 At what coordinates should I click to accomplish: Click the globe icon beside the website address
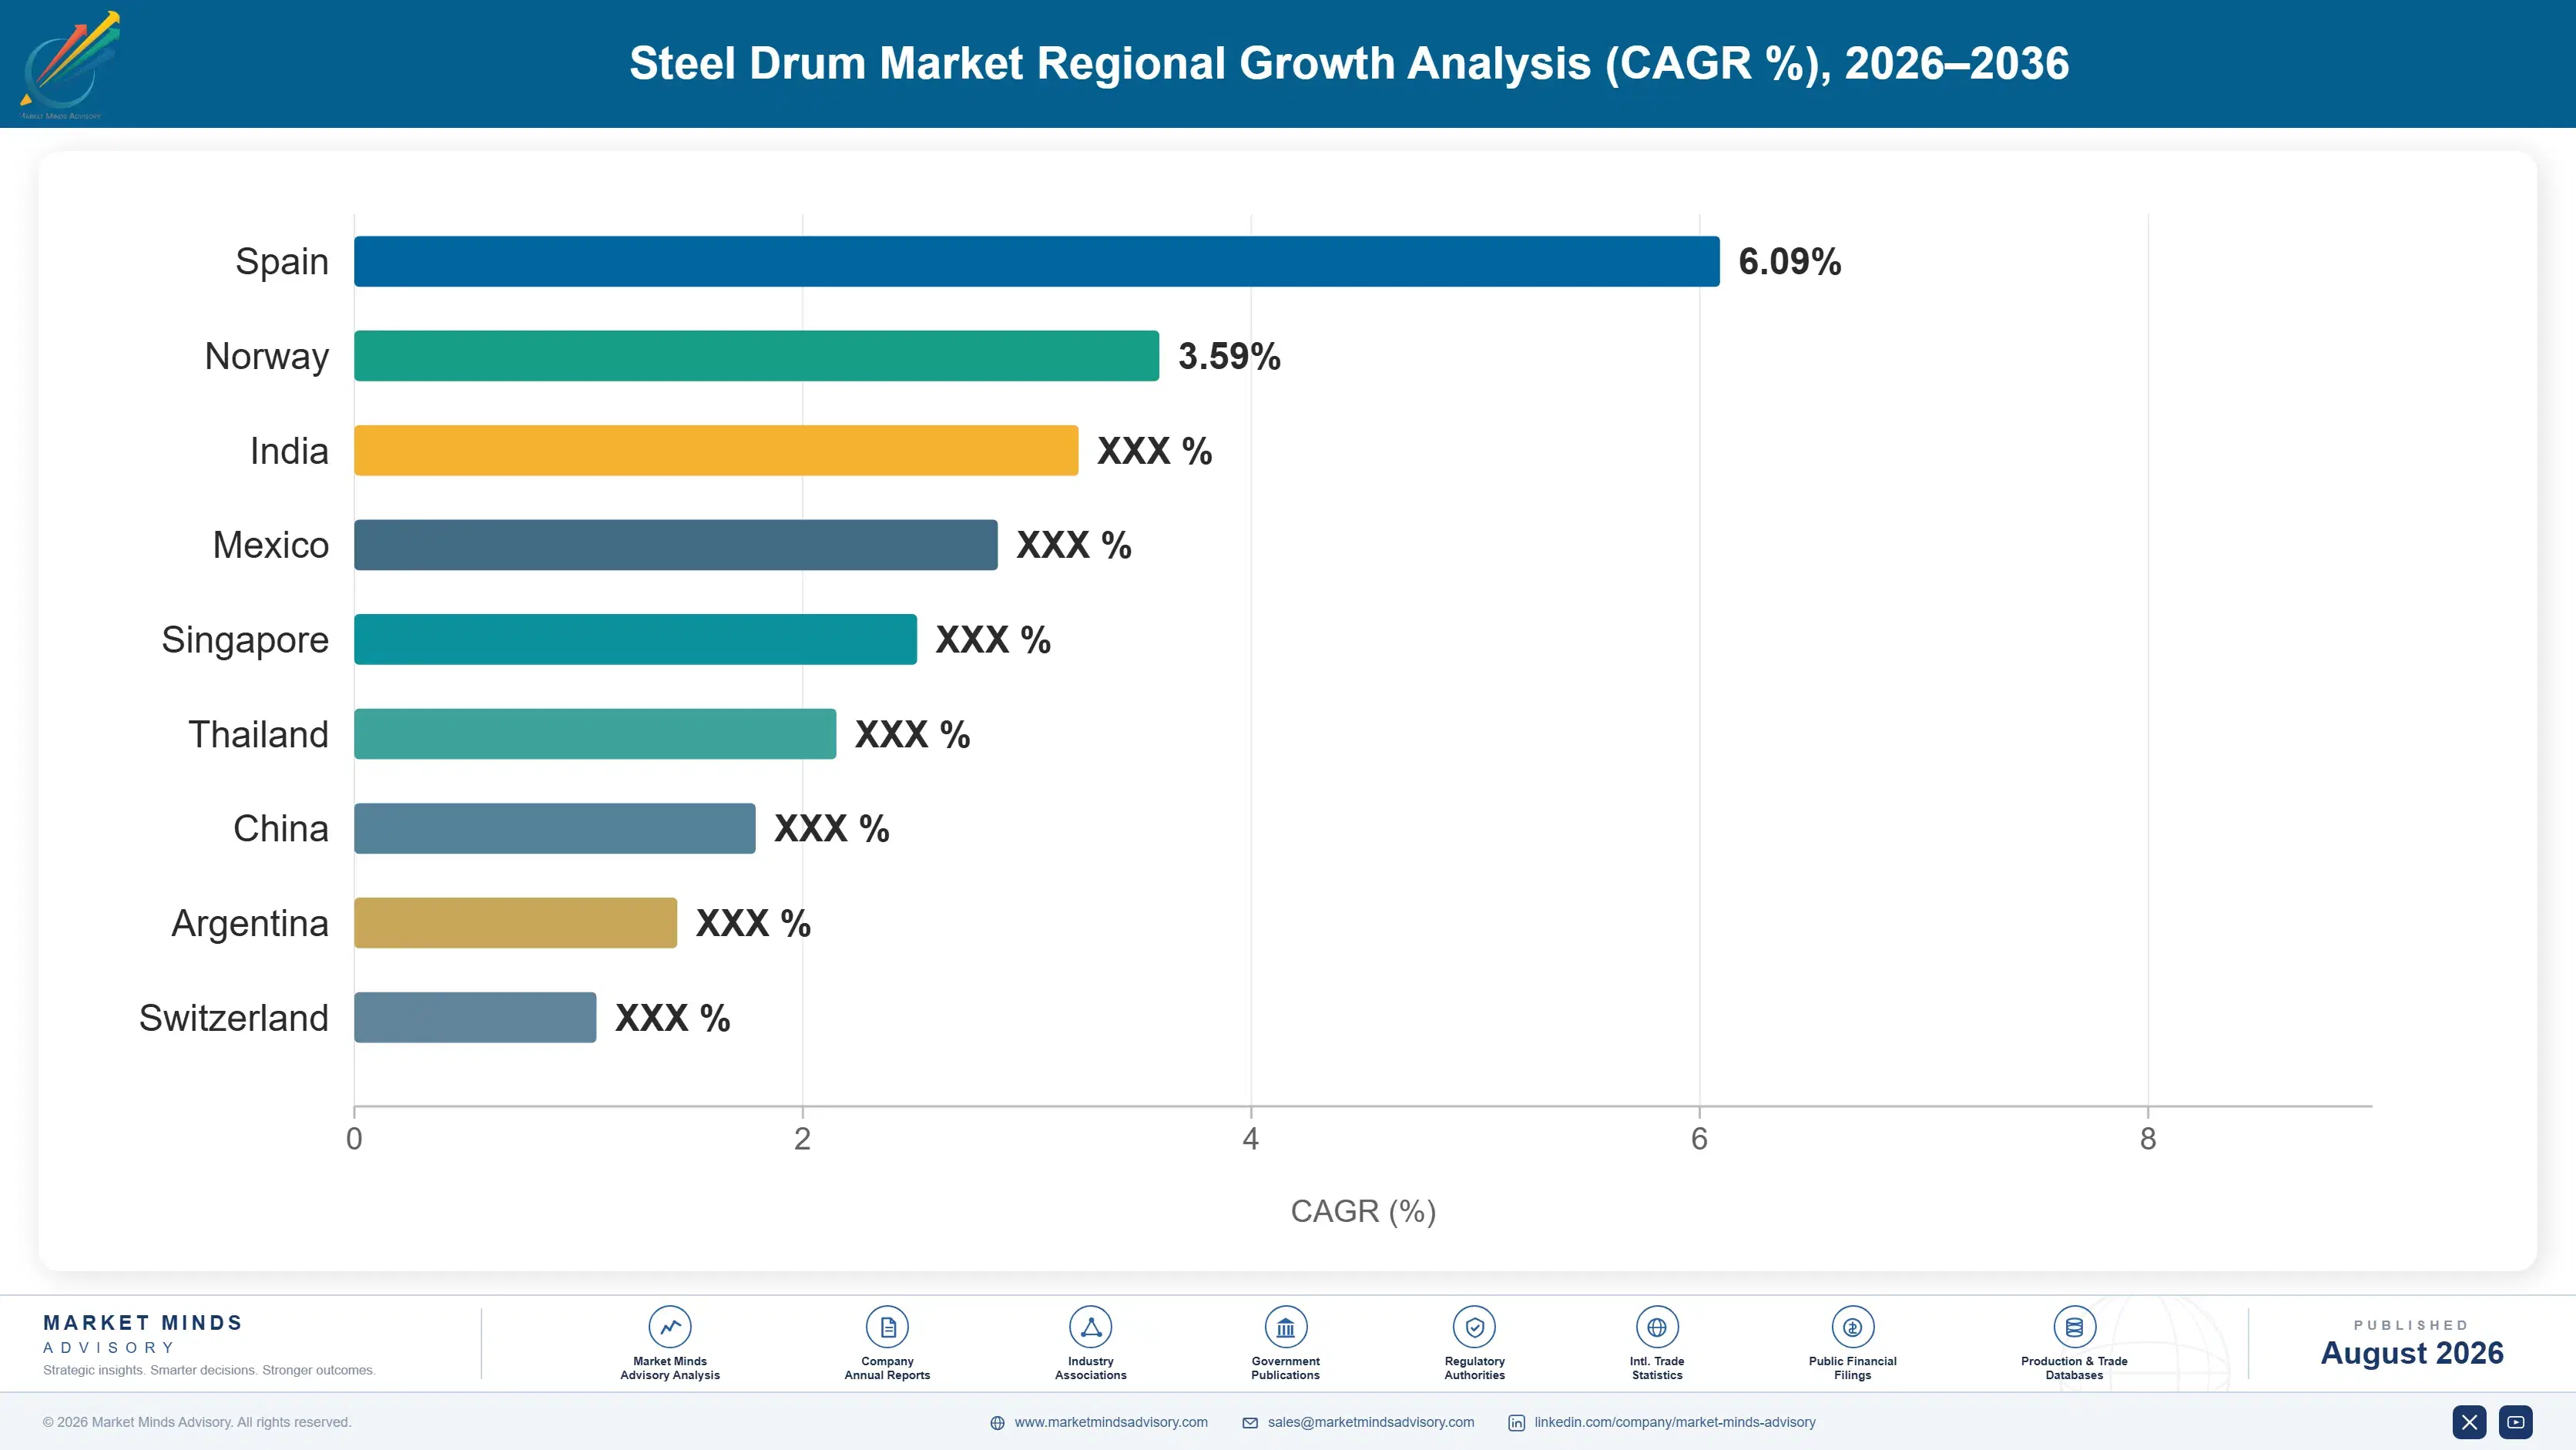(x=997, y=1423)
